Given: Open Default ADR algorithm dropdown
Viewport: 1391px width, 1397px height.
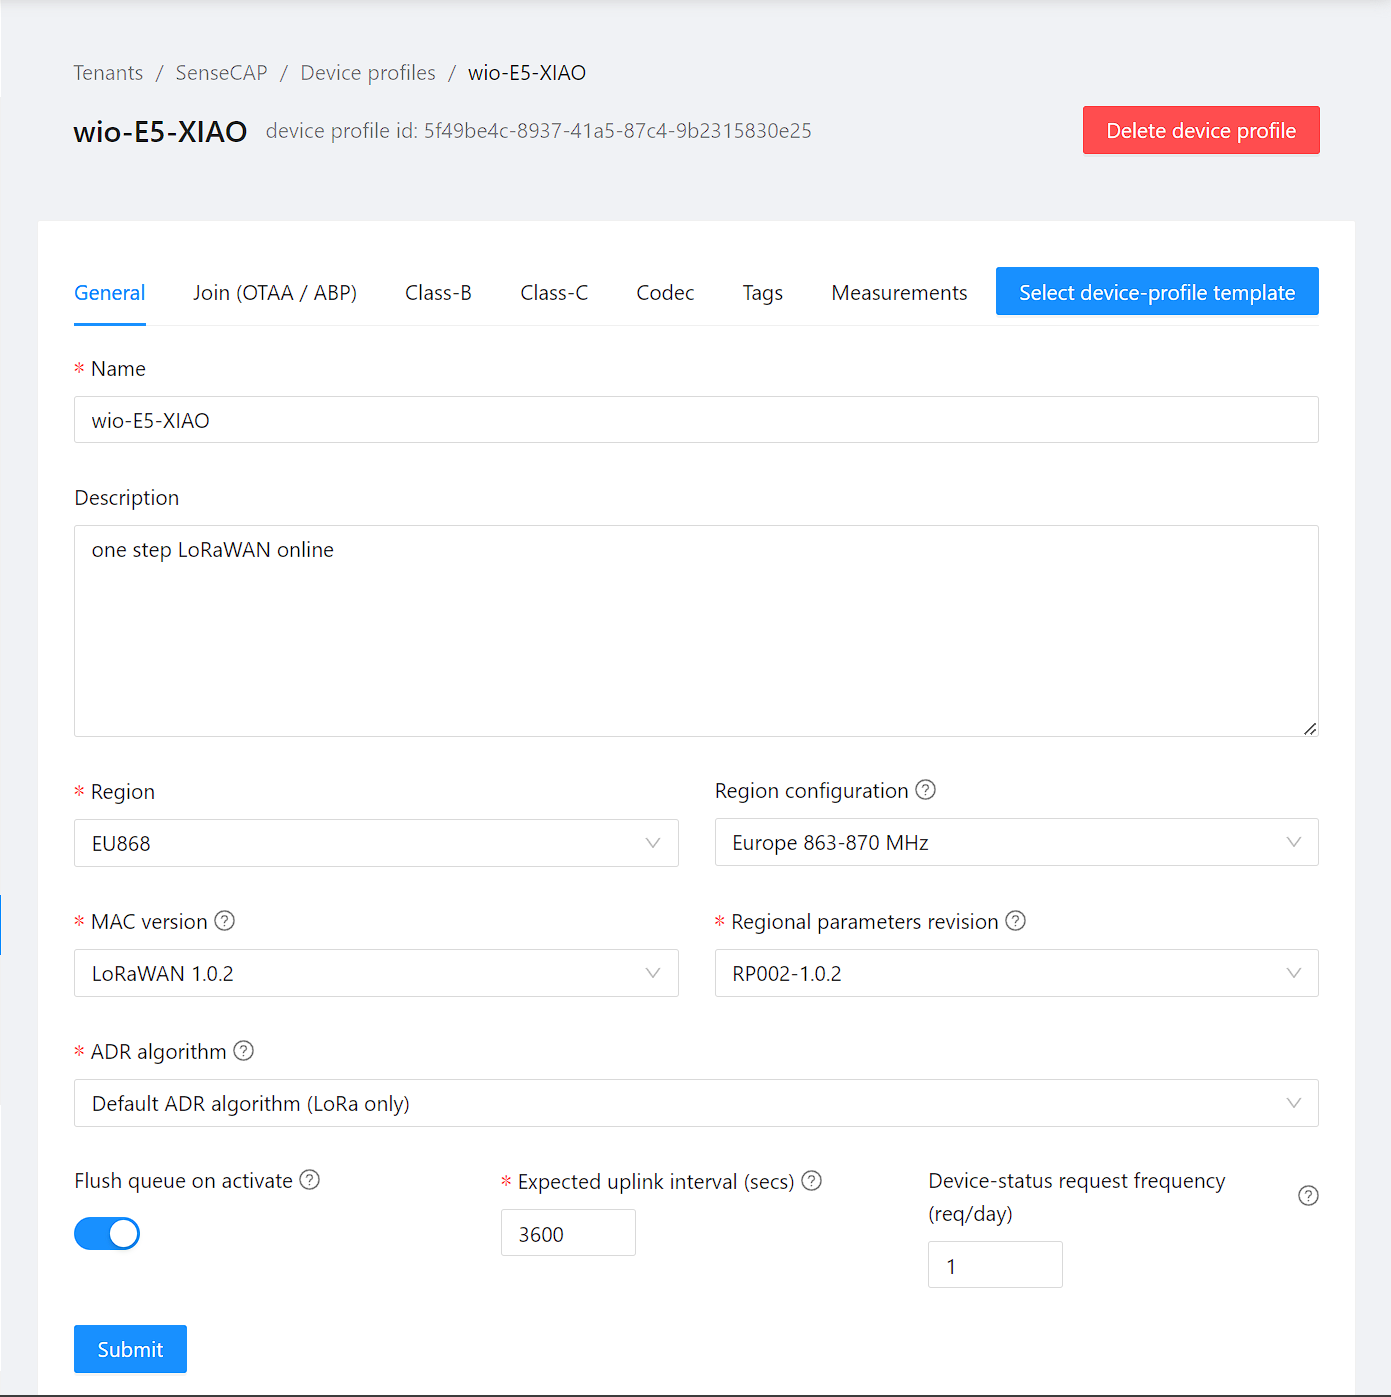Looking at the screenshot, I should point(696,1103).
